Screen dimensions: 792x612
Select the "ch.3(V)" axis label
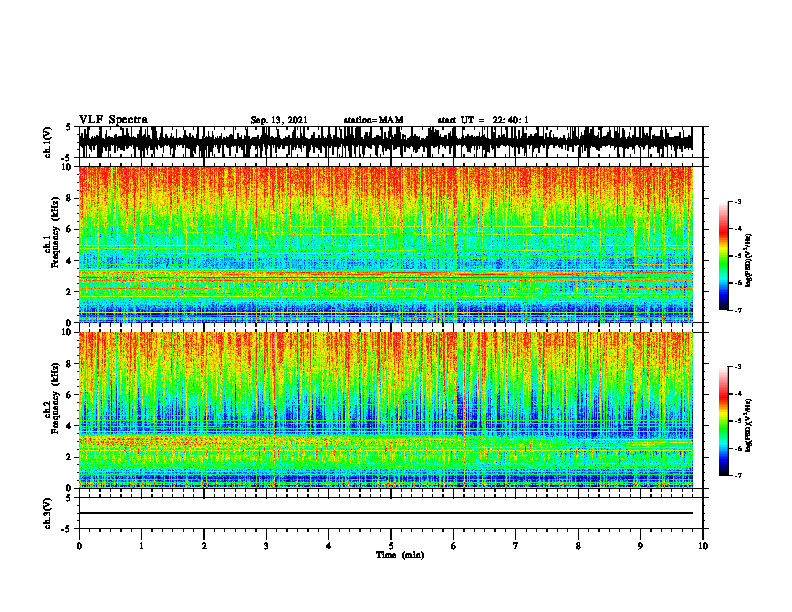point(47,513)
